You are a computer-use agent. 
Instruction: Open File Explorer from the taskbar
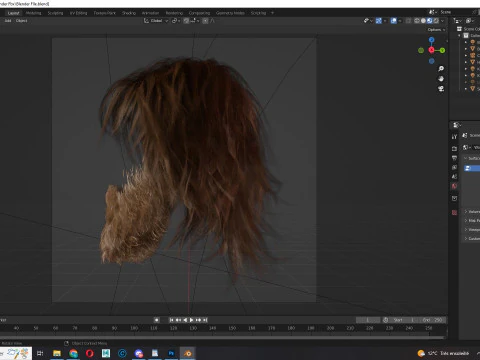(57, 353)
